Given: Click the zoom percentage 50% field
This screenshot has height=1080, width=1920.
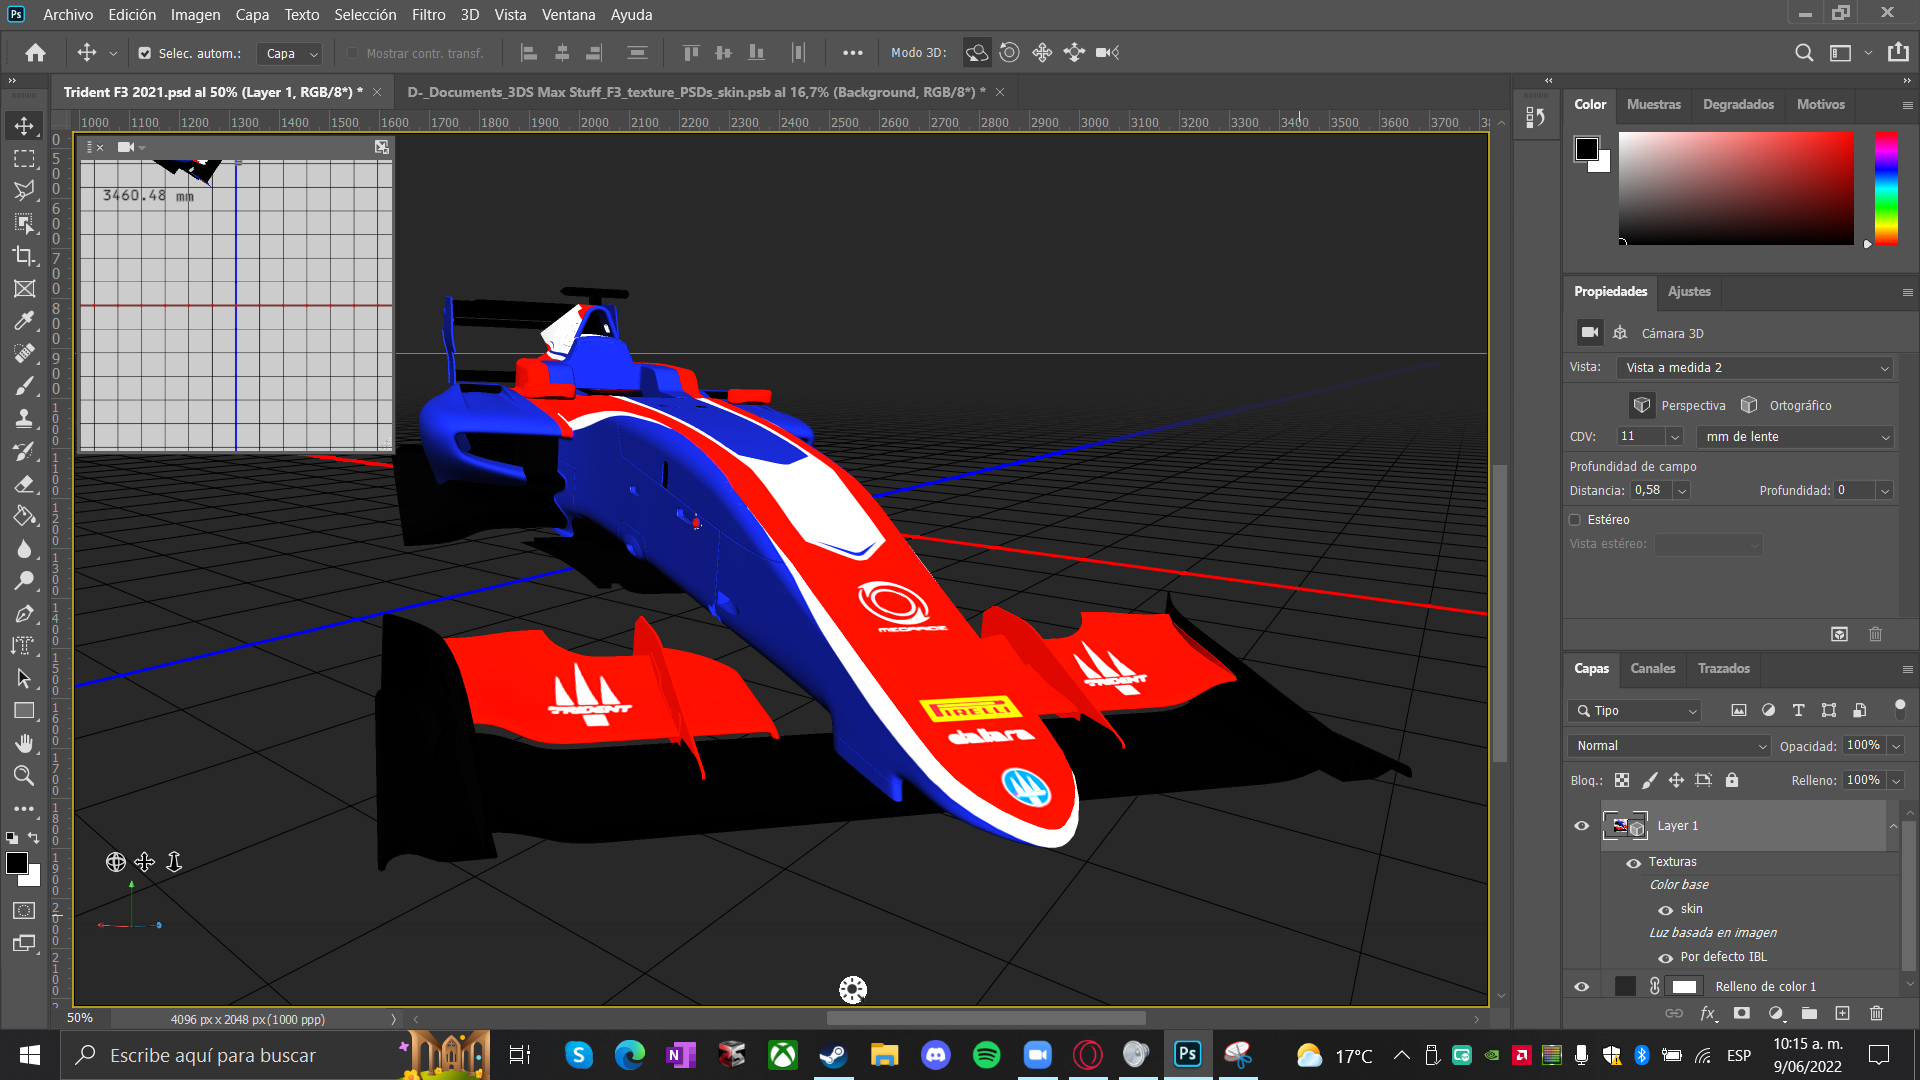Looking at the screenshot, I should [81, 1018].
